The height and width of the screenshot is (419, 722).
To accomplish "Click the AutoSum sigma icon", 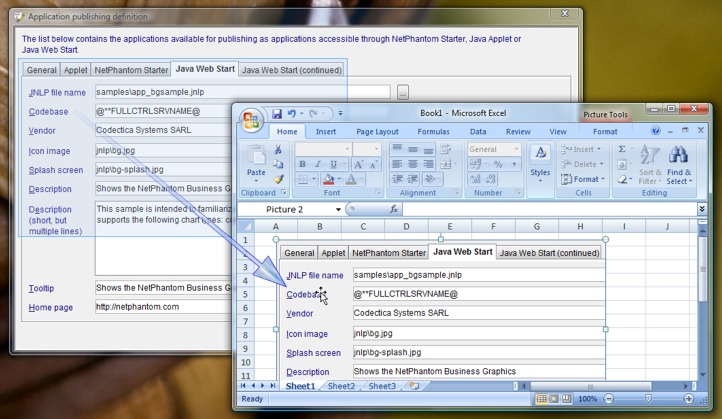I will coord(622,149).
